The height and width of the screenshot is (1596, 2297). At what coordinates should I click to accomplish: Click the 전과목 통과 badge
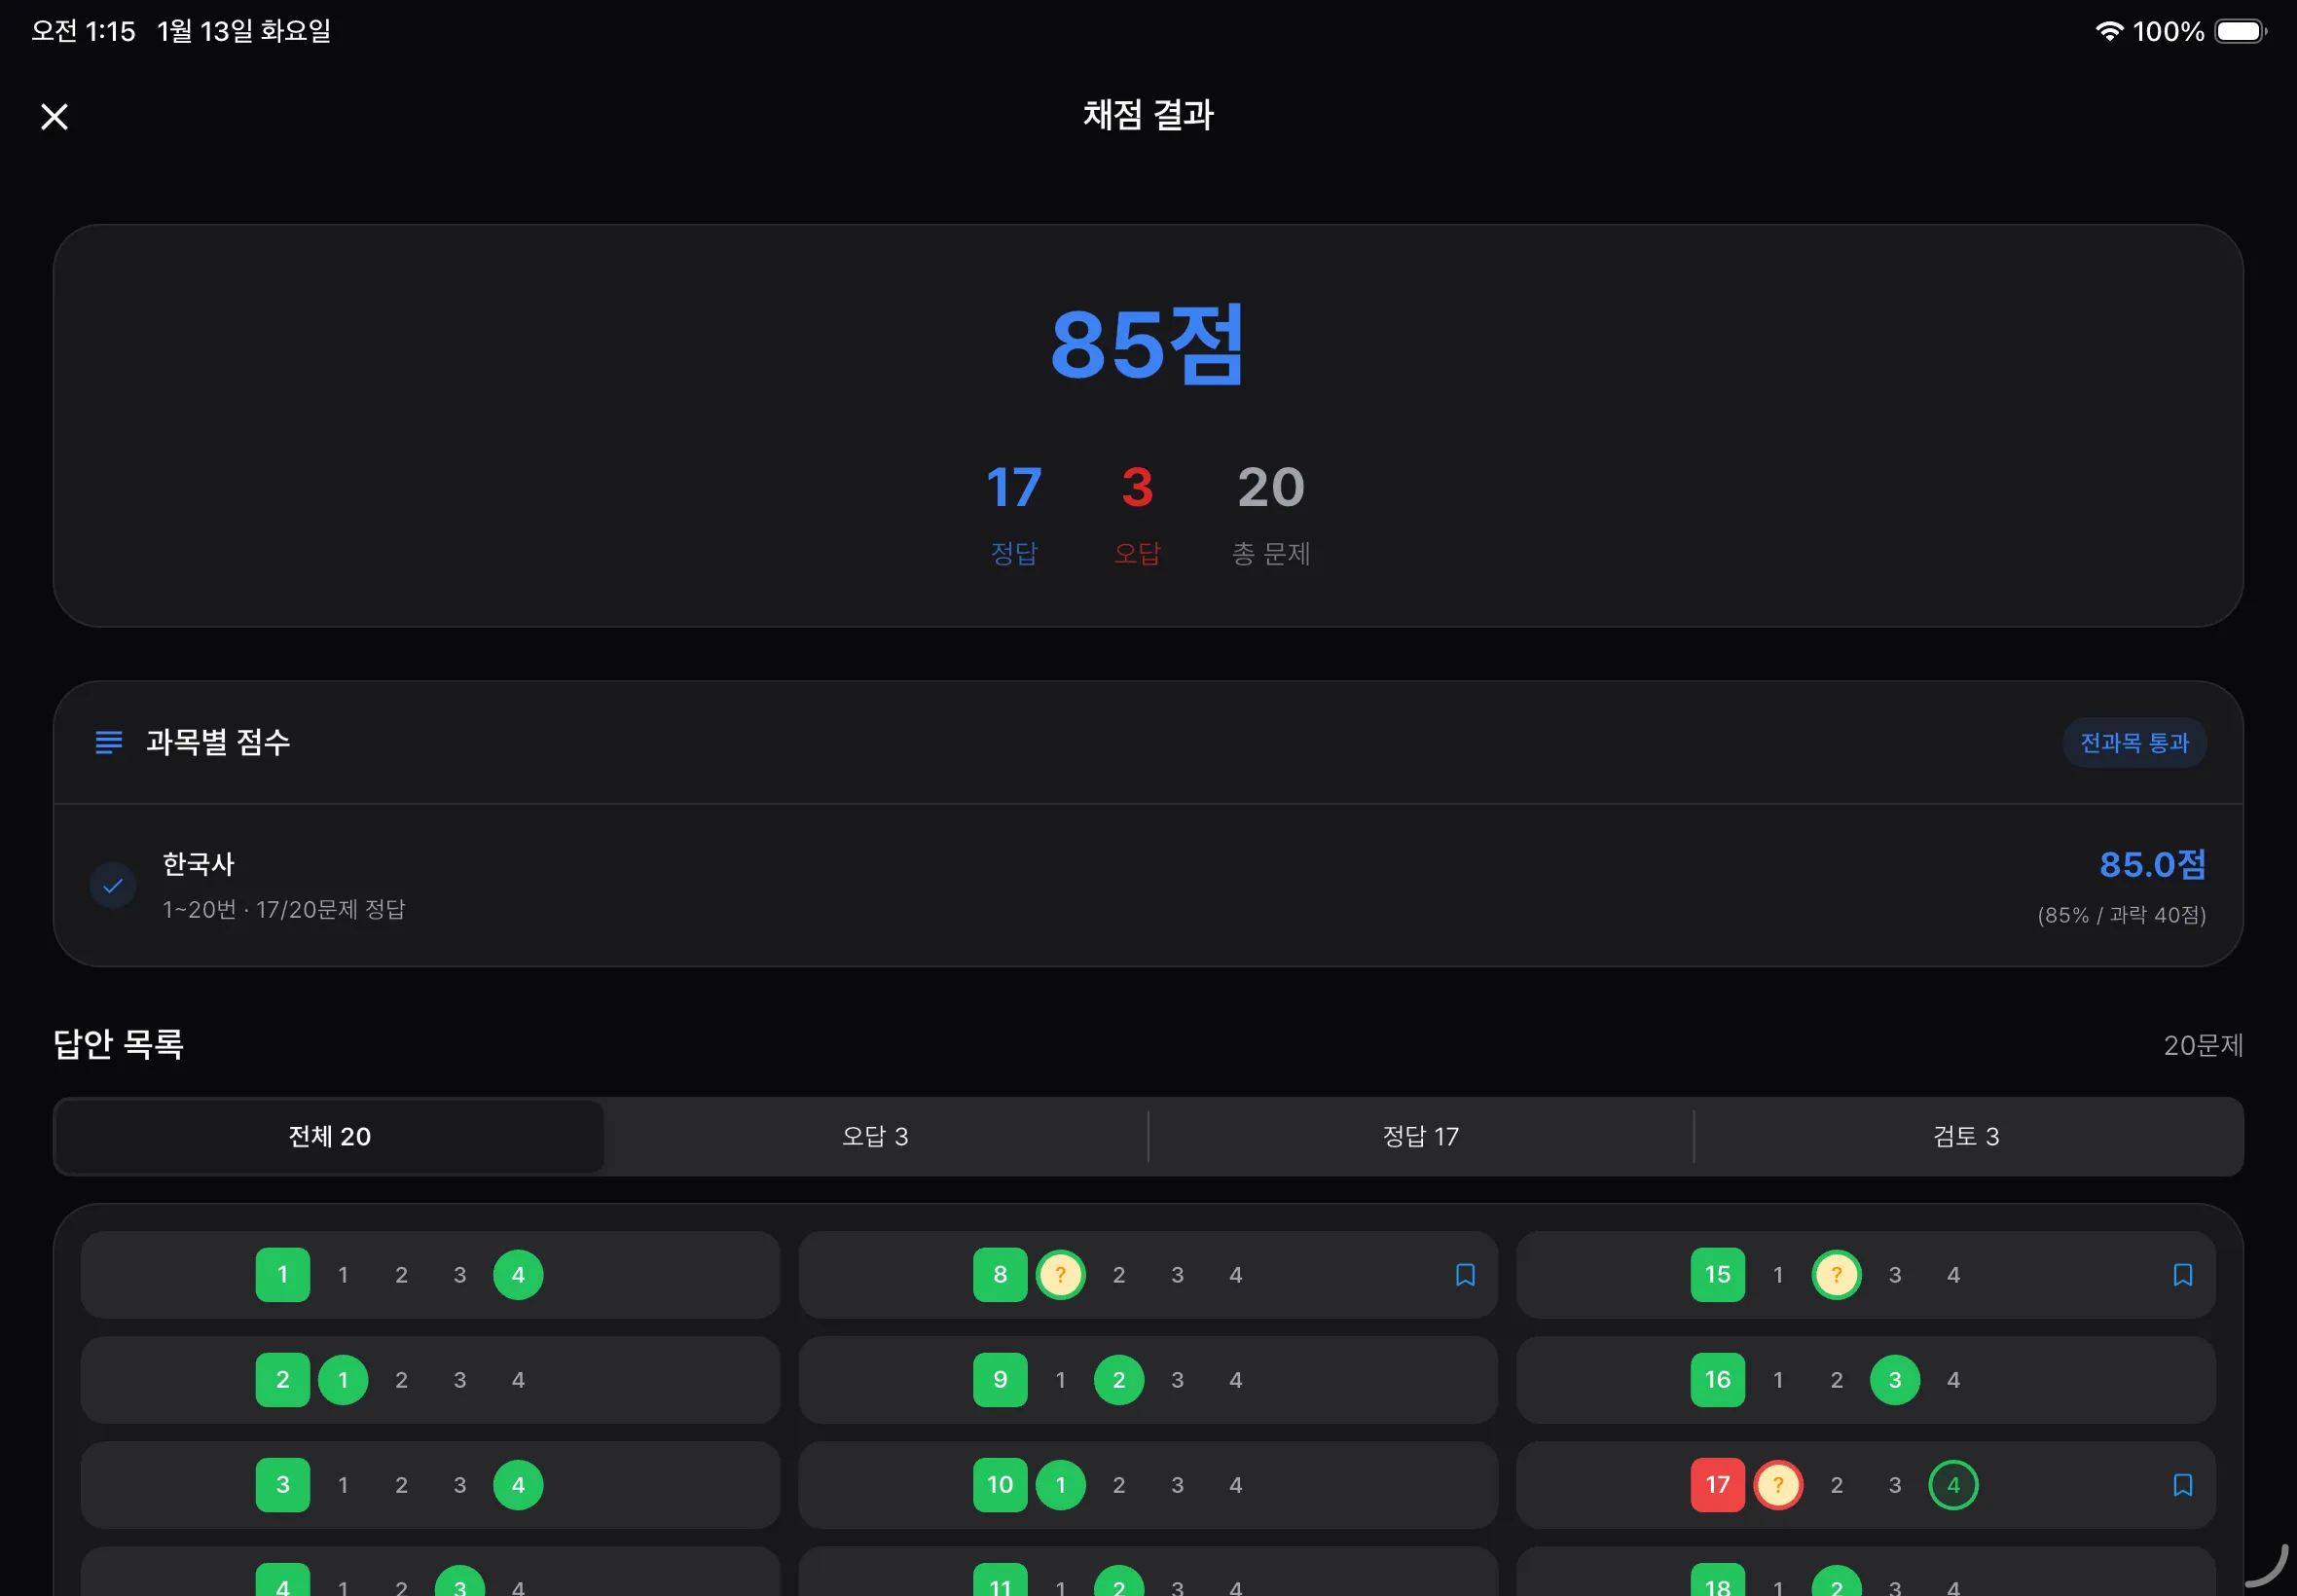pos(2134,742)
